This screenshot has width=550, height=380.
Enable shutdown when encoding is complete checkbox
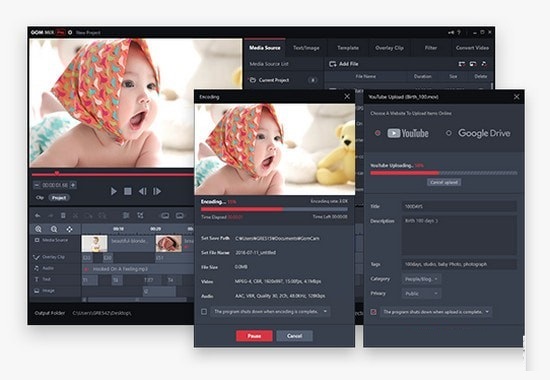click(204, 312)
